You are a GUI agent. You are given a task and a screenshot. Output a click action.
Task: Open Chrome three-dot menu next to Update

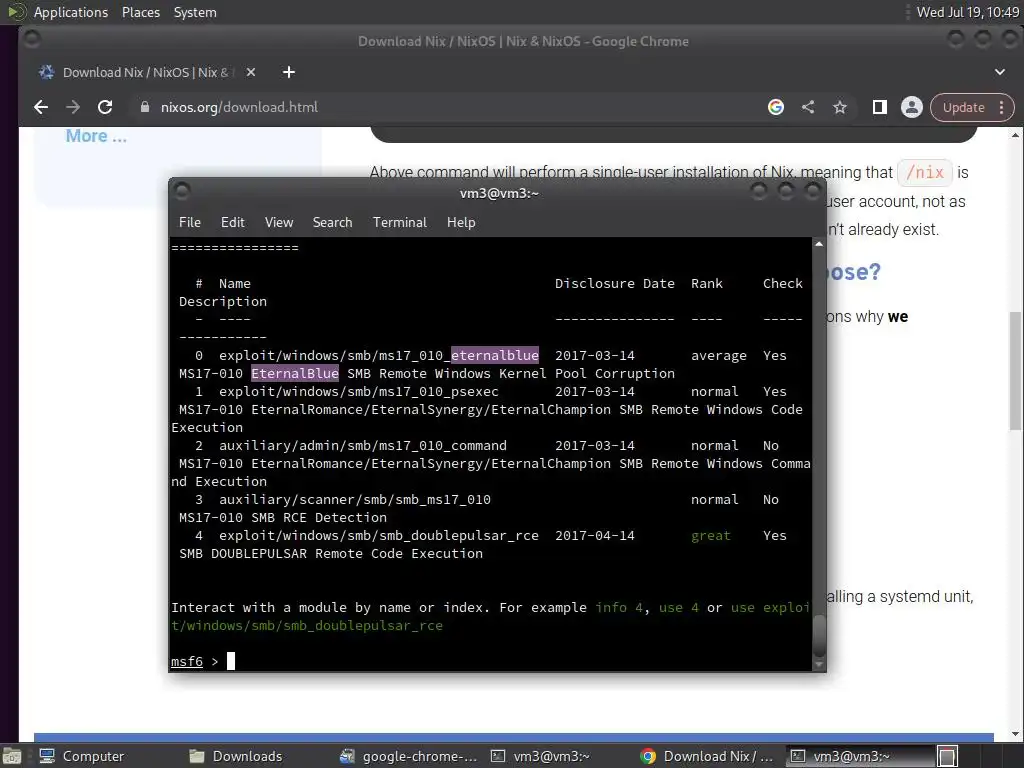coord(1002,107)
